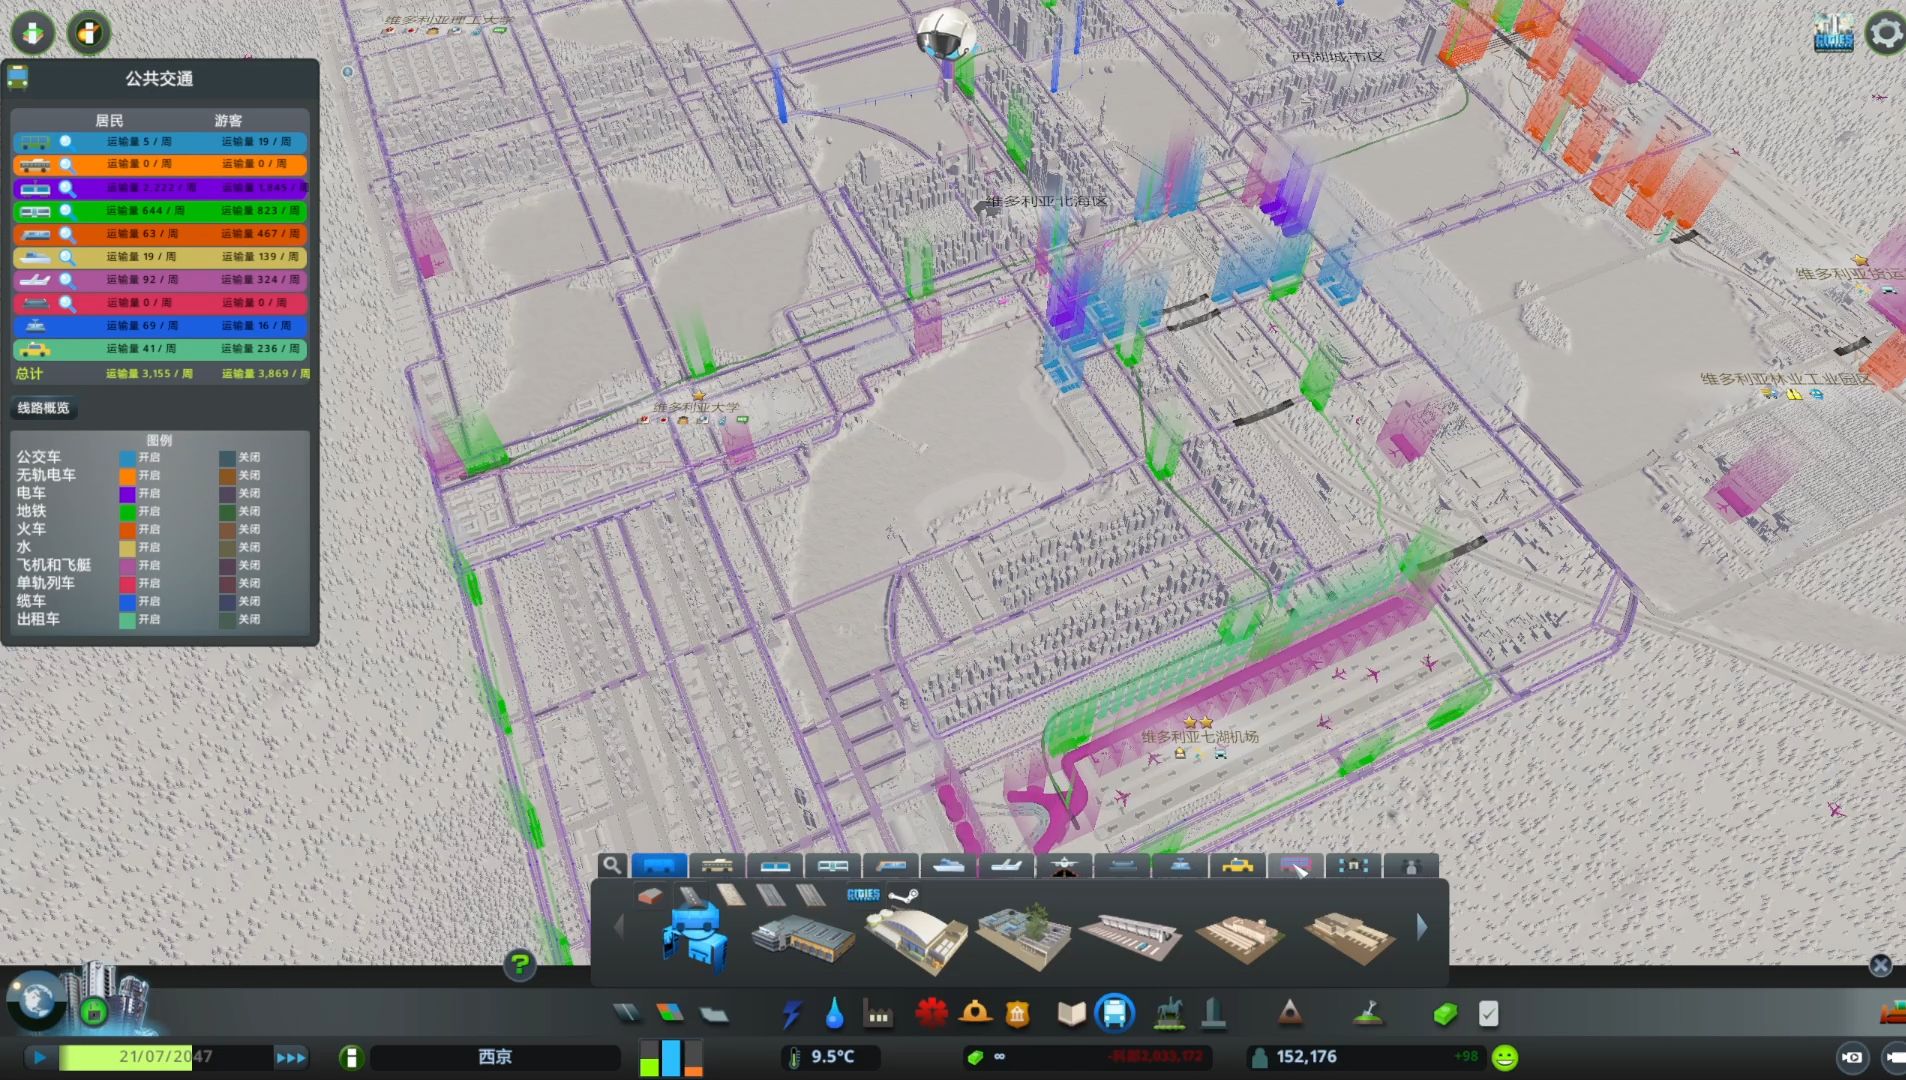Open the water droplet services menu
This screenshot has width=1906, height=1080.
834,1014
